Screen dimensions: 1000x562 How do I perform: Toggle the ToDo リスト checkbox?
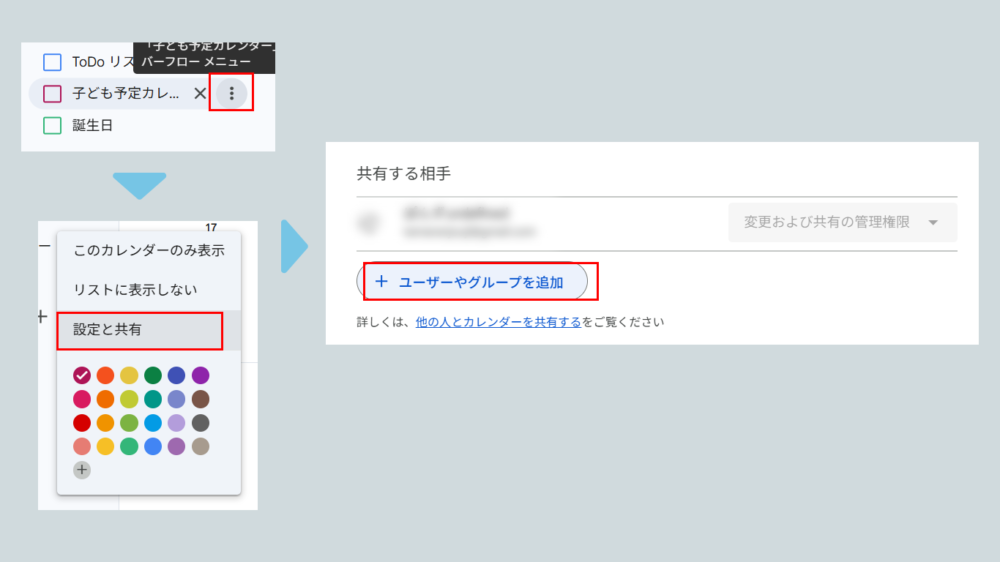[52, 62]
